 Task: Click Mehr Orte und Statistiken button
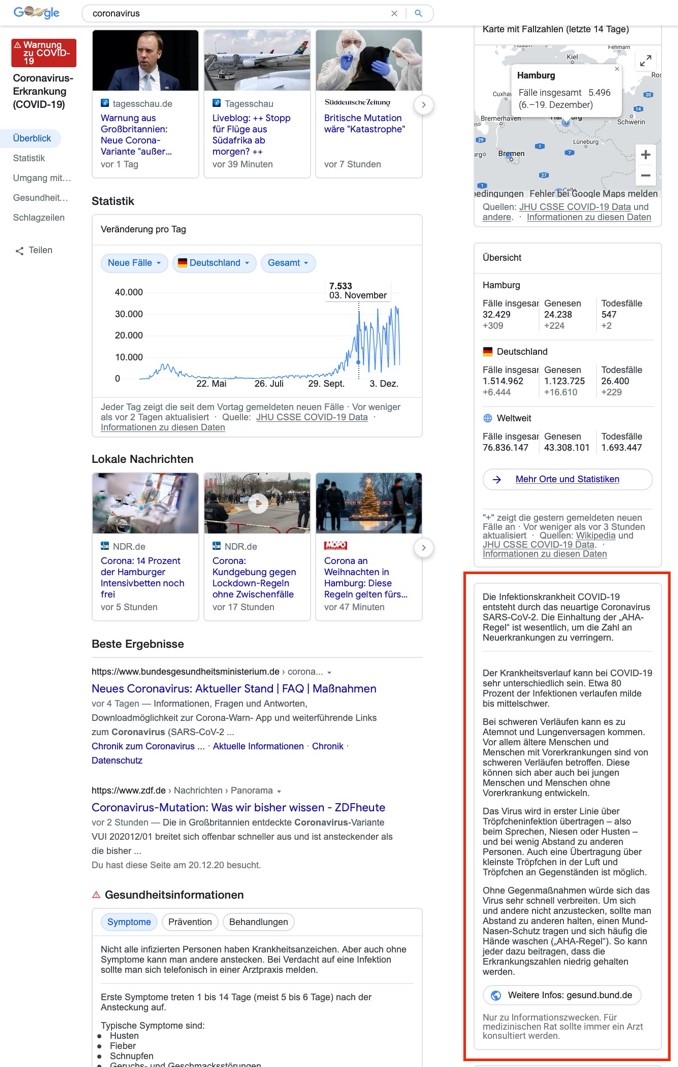click(x=566, y=479)
